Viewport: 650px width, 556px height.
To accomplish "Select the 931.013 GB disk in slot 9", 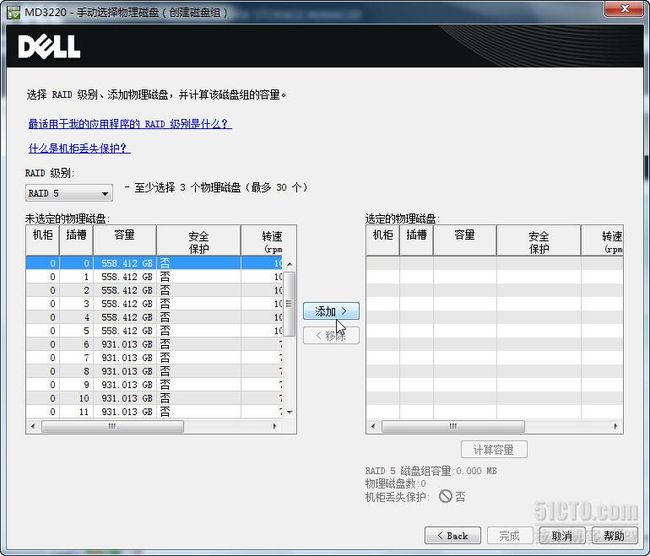I will click(154, 385).
